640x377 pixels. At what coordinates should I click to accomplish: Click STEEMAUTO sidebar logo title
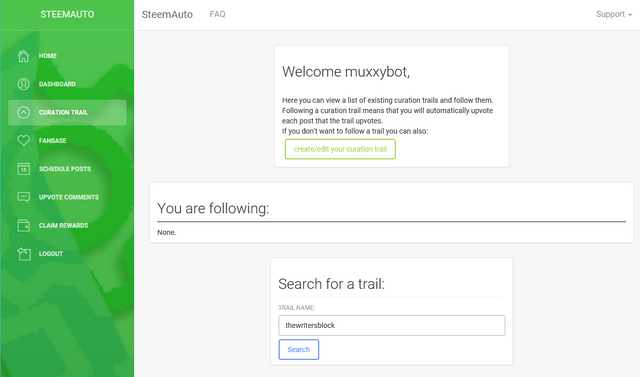click(x=67, y=14)
